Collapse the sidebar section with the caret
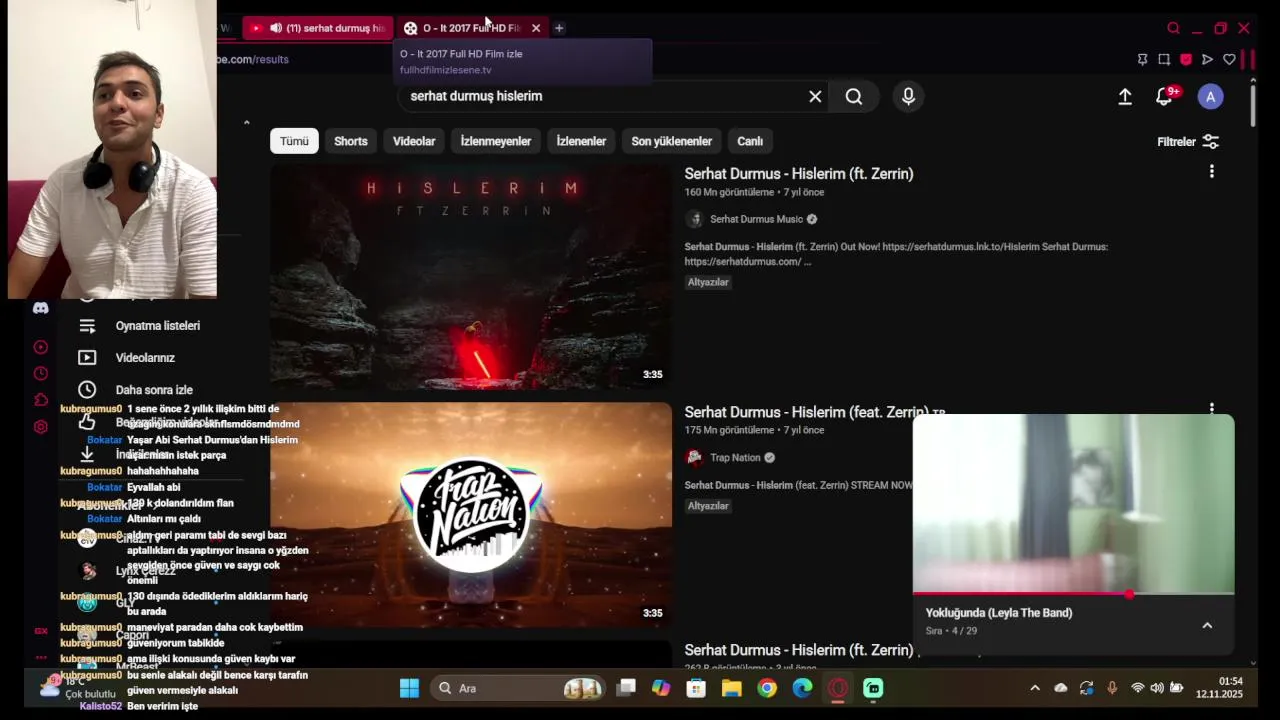This screenshot has width=1280, height=720. click(x=246, y=123)
